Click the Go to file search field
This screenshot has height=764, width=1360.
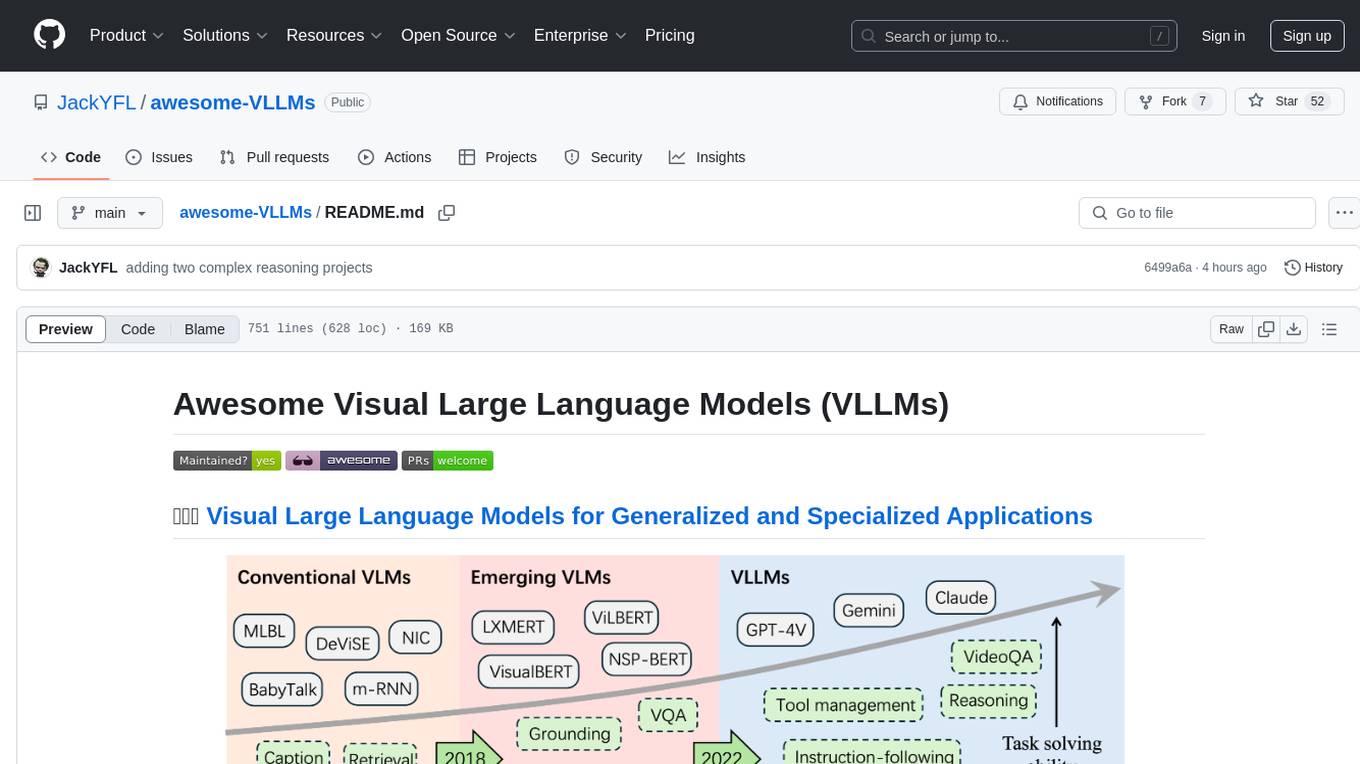coord(1197,213)
